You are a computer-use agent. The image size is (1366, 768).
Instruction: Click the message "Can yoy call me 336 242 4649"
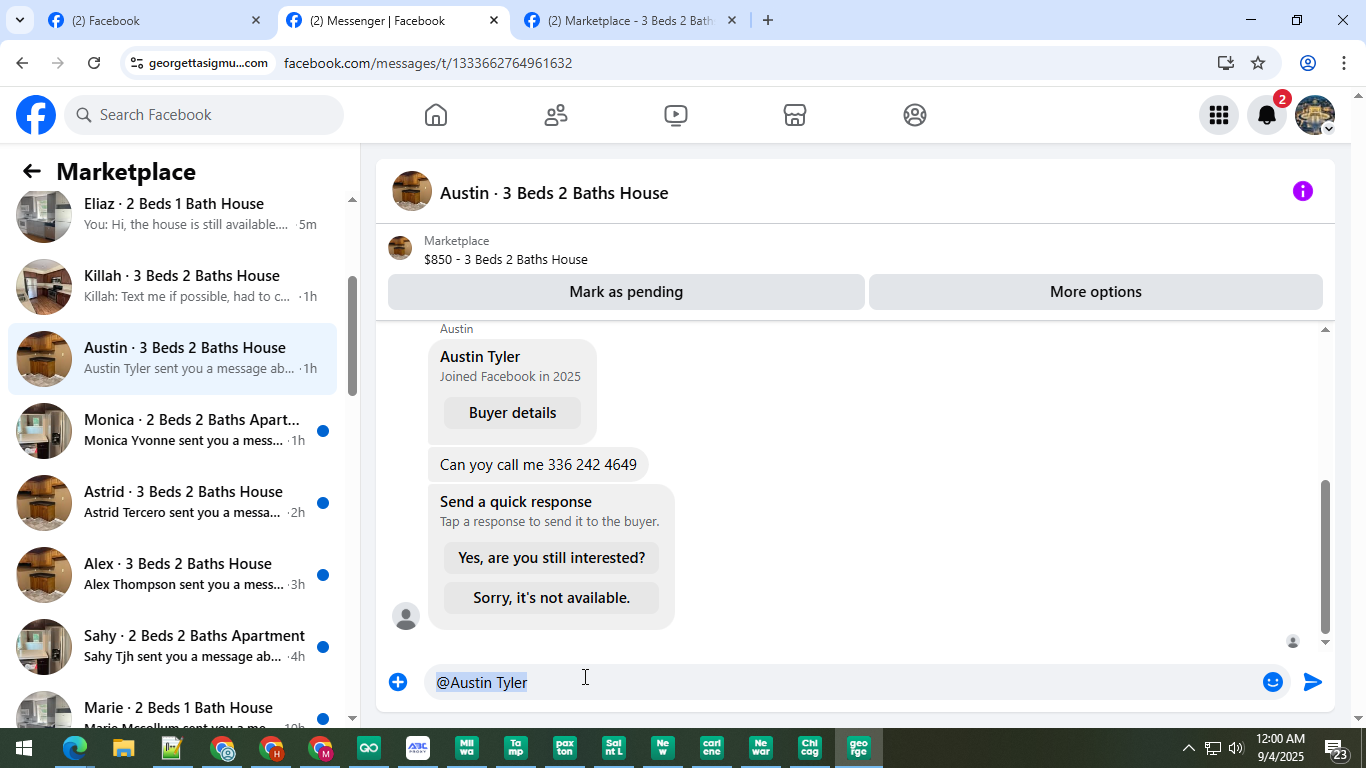pos(538,465)
